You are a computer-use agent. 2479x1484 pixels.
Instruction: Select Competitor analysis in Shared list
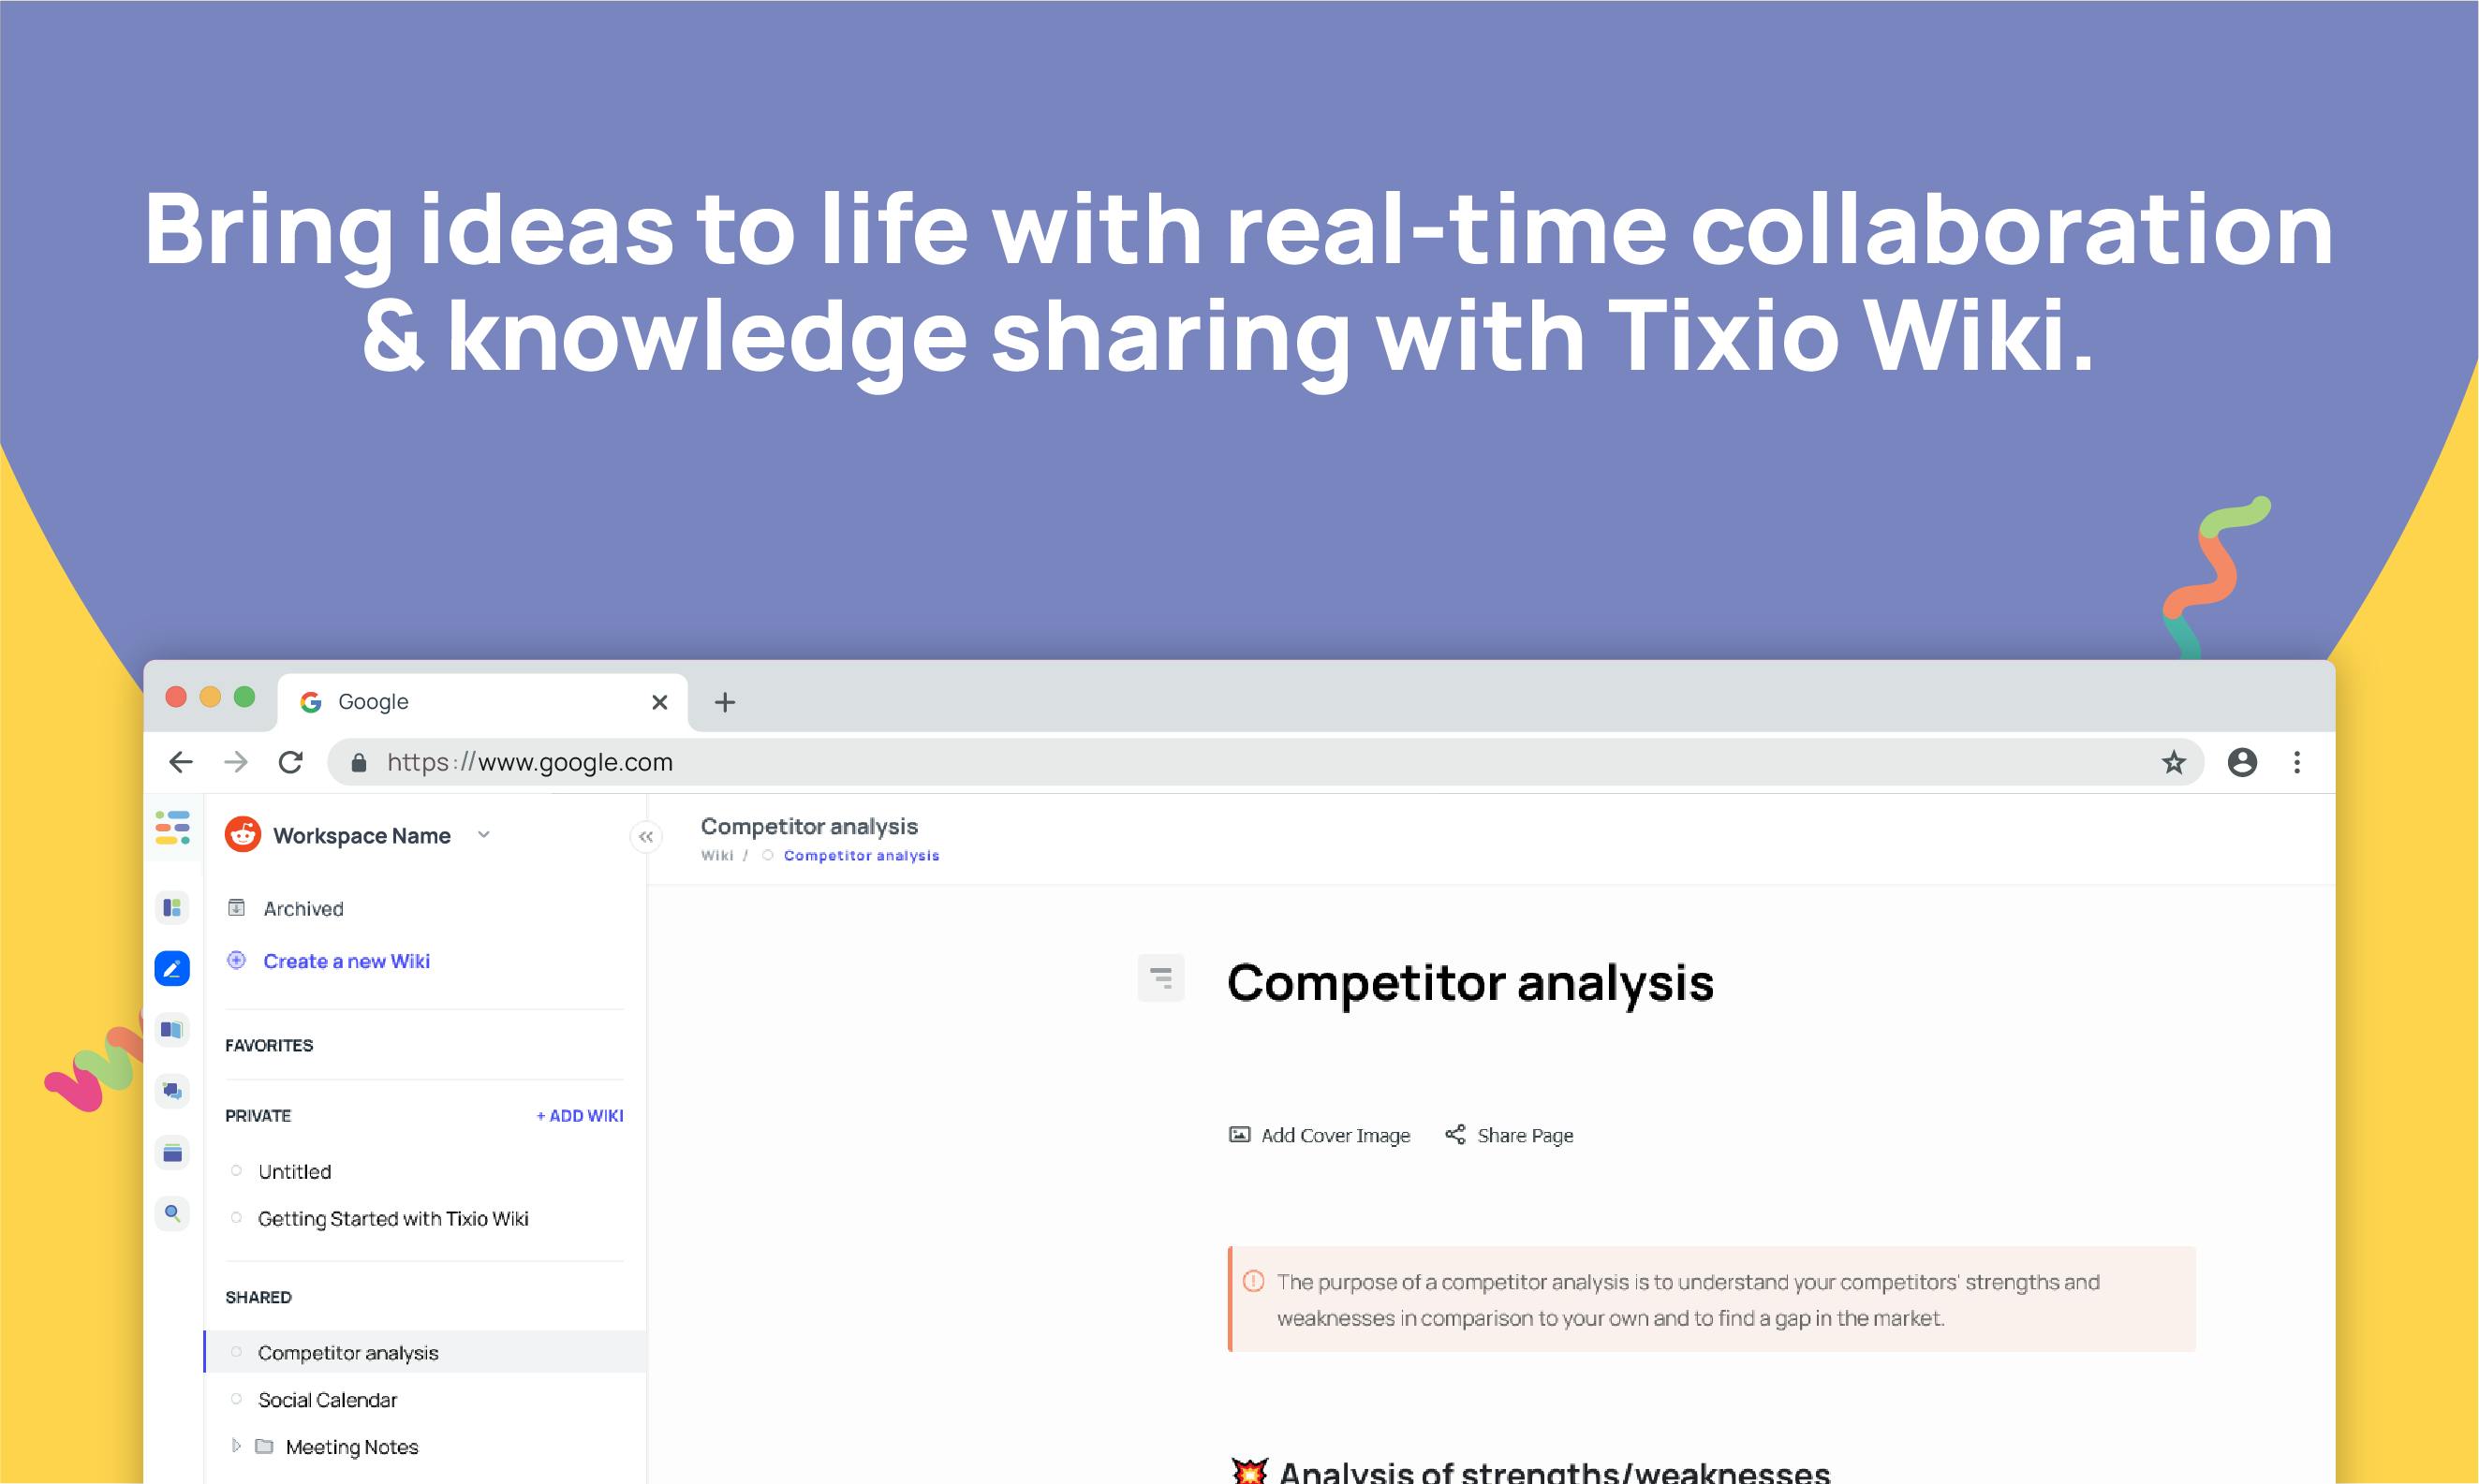[425, 1352]
